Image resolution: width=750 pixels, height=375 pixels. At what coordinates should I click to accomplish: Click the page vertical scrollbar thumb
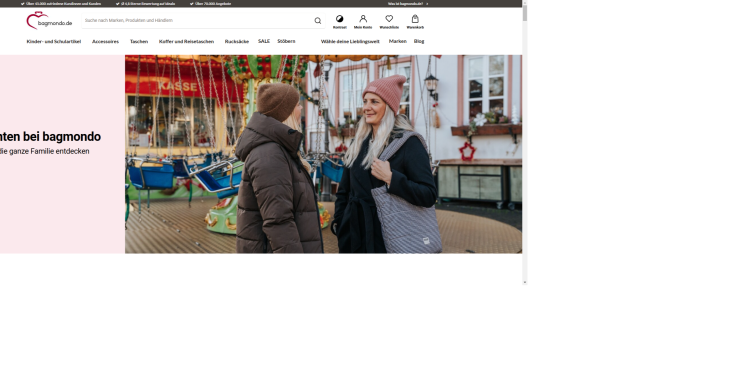coord(525,13)
